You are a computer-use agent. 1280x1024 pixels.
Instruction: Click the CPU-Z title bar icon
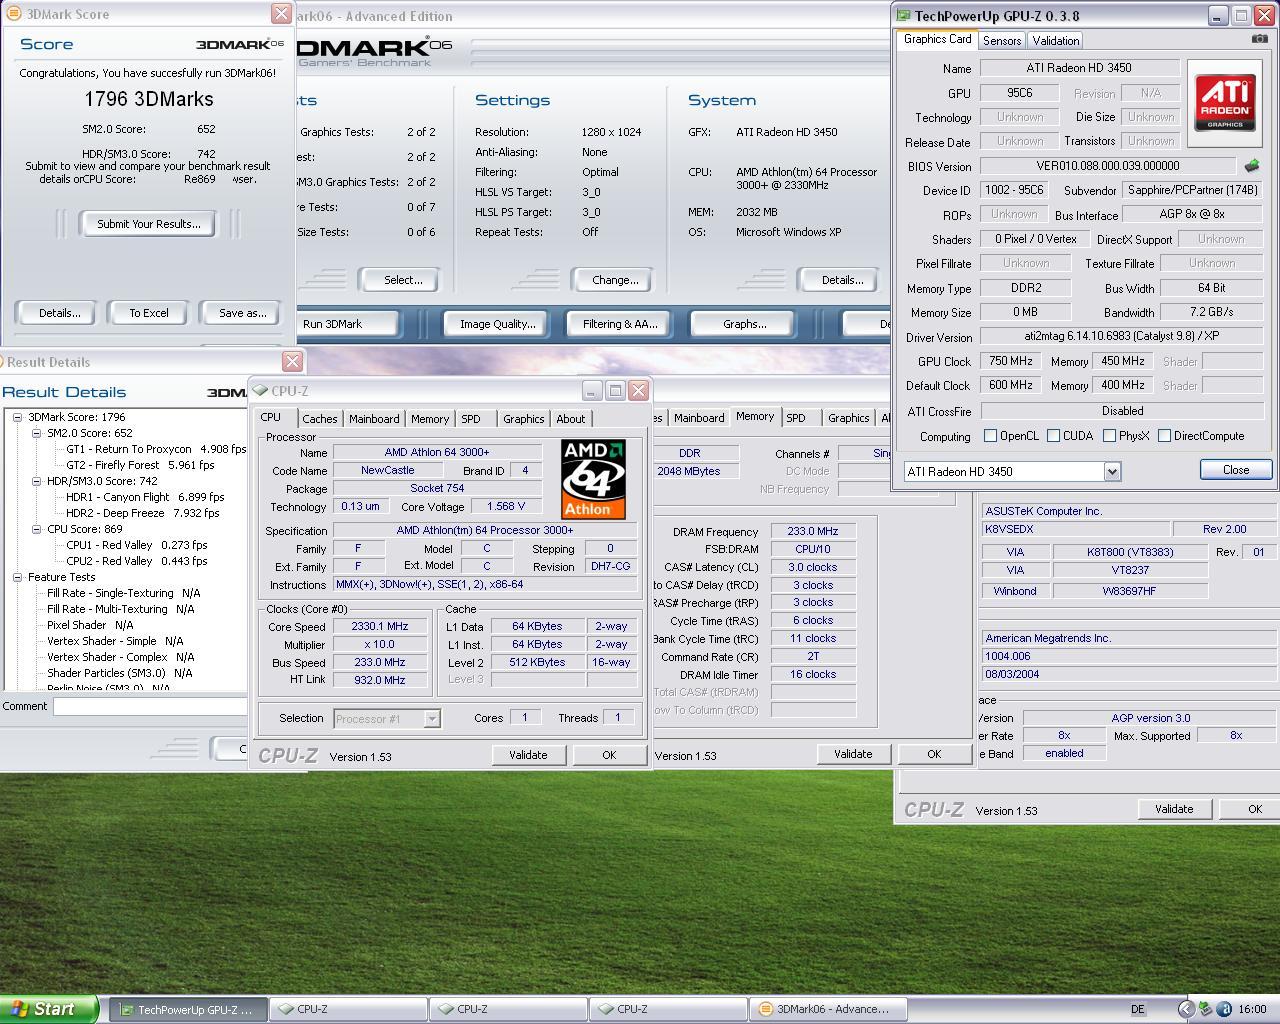pyautogui.click(x=261, y=390)
